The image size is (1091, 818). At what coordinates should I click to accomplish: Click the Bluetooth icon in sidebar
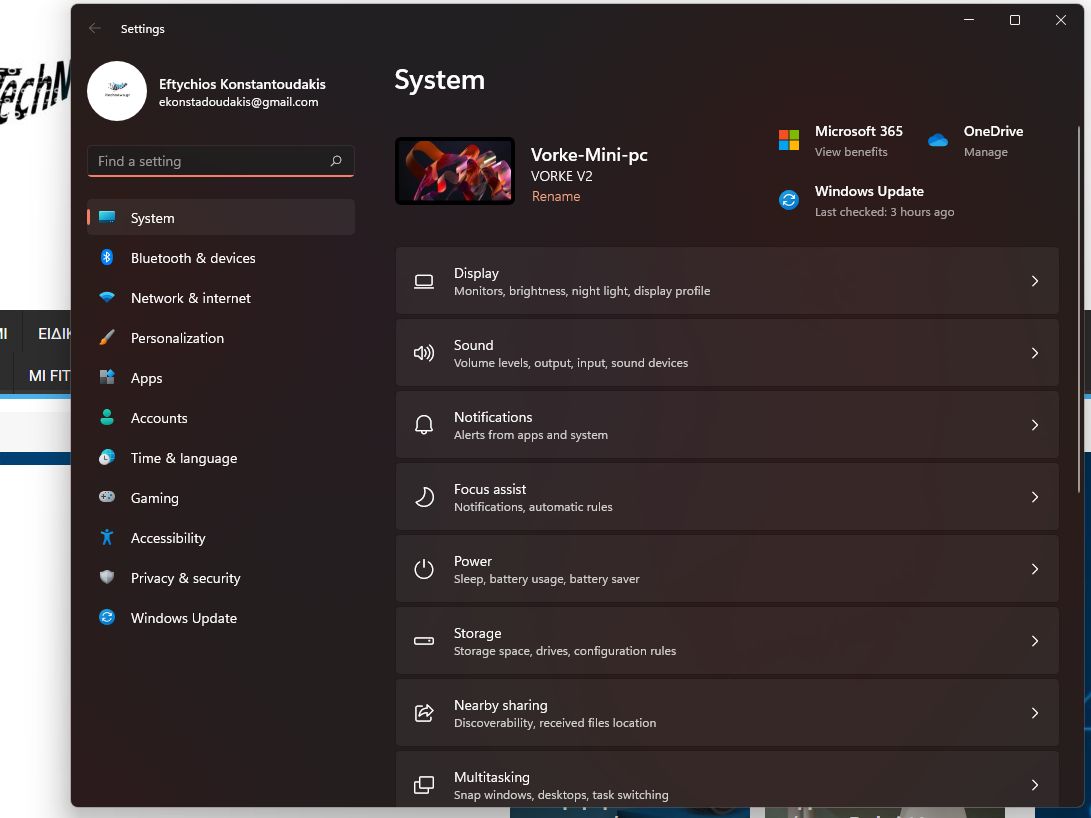107,257
